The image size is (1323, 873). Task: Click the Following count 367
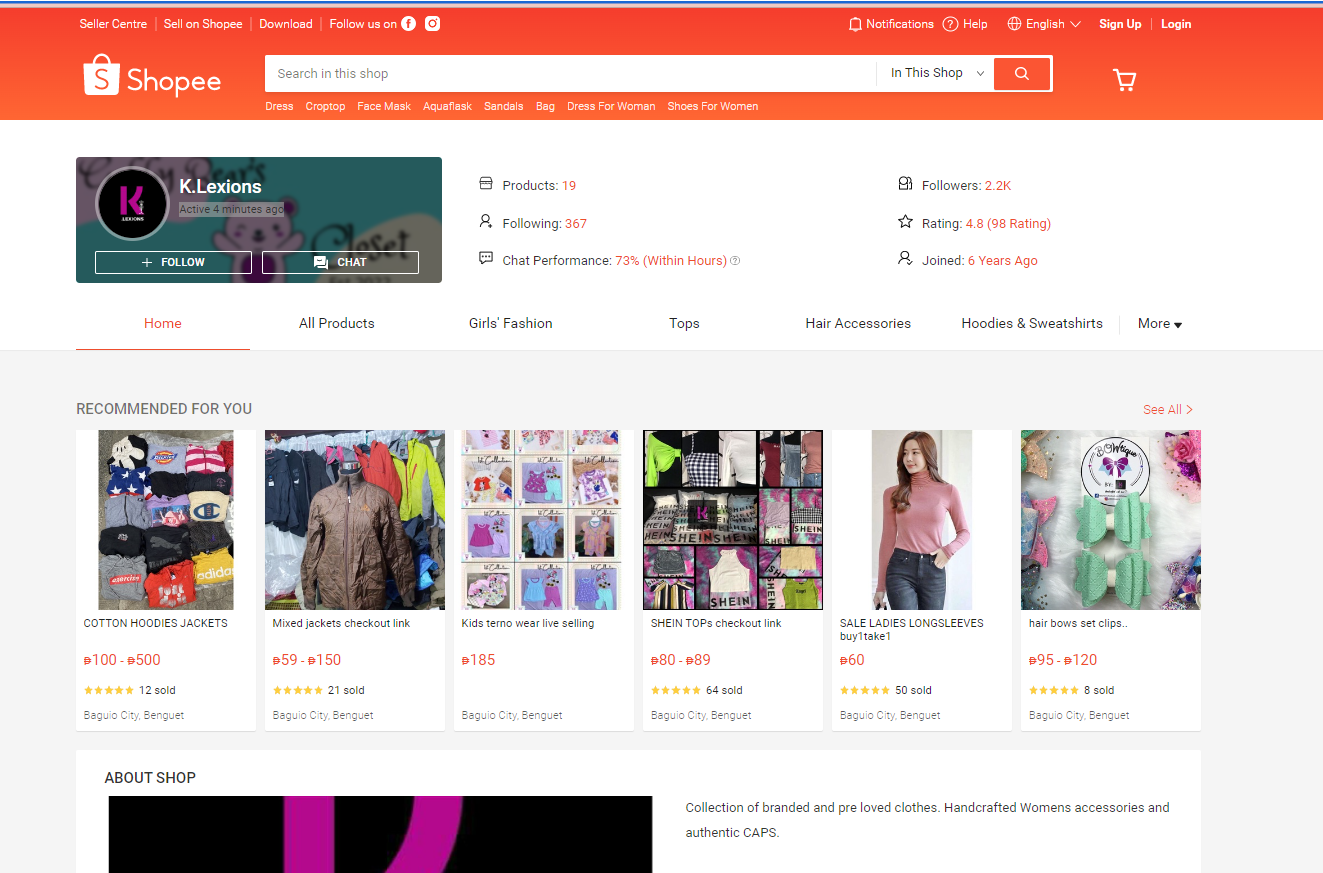point(576,224)
